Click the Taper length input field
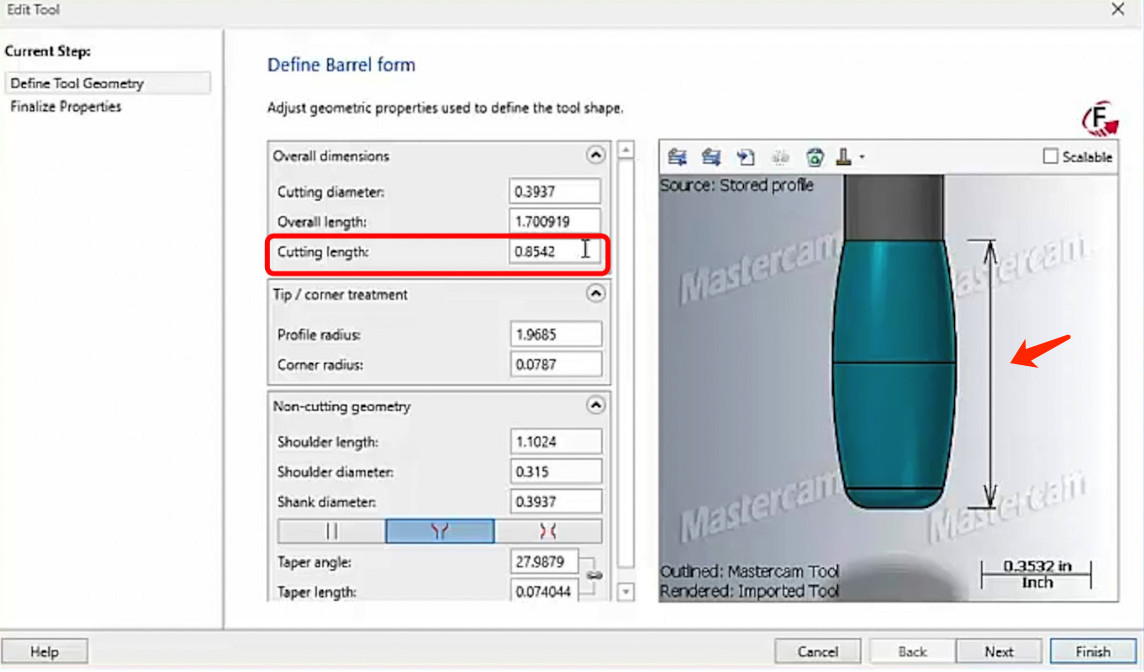Image resolution: width=1144 pixels, height=672 pixels. coord(544,592)
